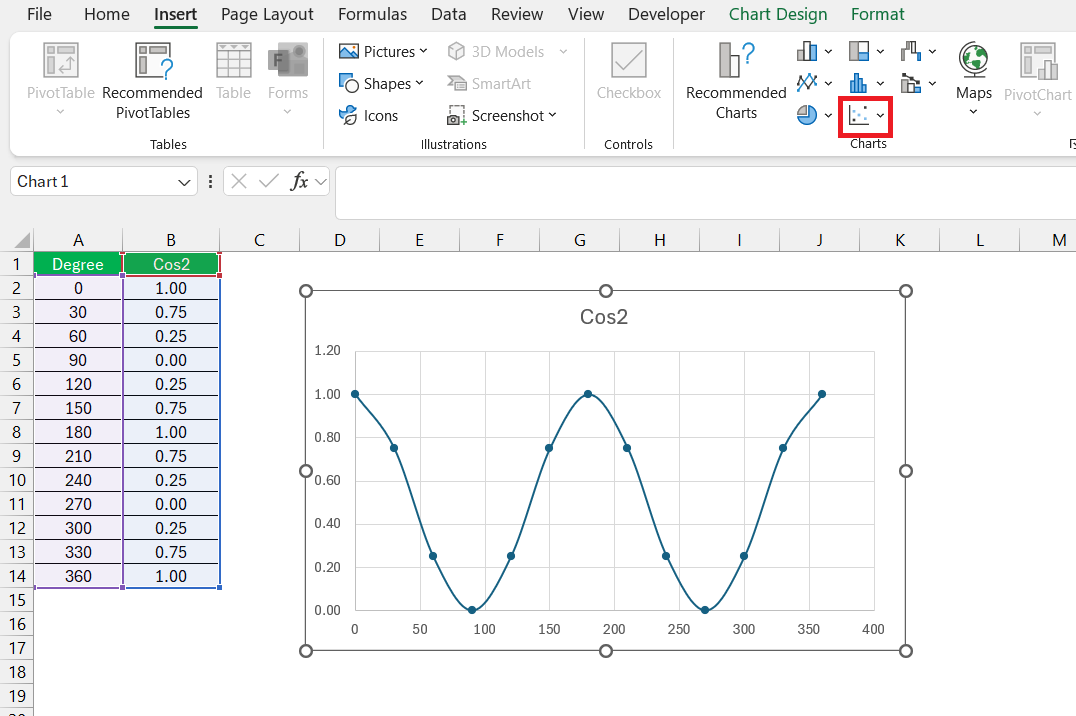
Task: Insert a line or area chart
Action: click(x=807, y=83)
